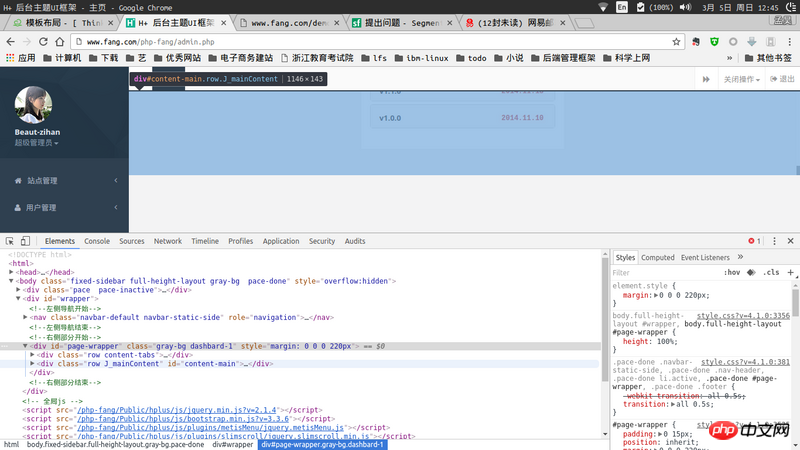Open the bootstrap.min.js script link
This screenshot has height=450, width=800.
click(183, 419)
